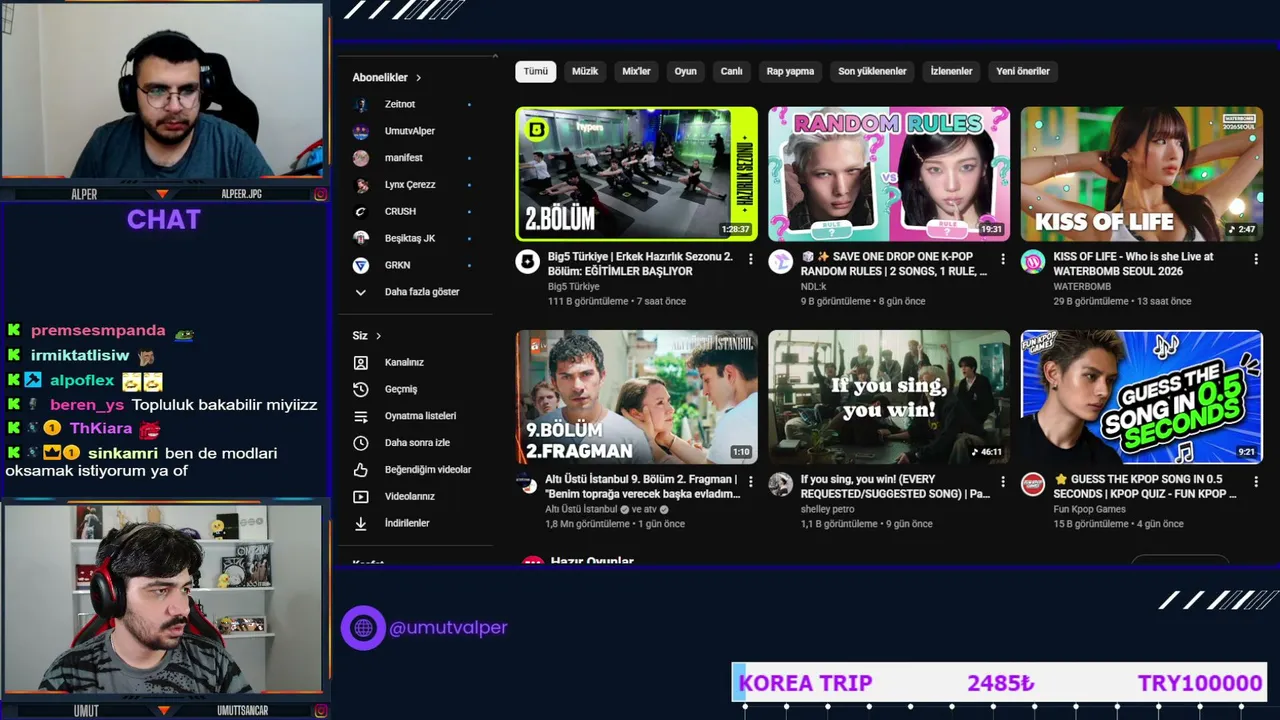The height and width of the screenshot is (720, 1280).
Task: Open Daha sonra izle clock icon
Action: [361, 443]
